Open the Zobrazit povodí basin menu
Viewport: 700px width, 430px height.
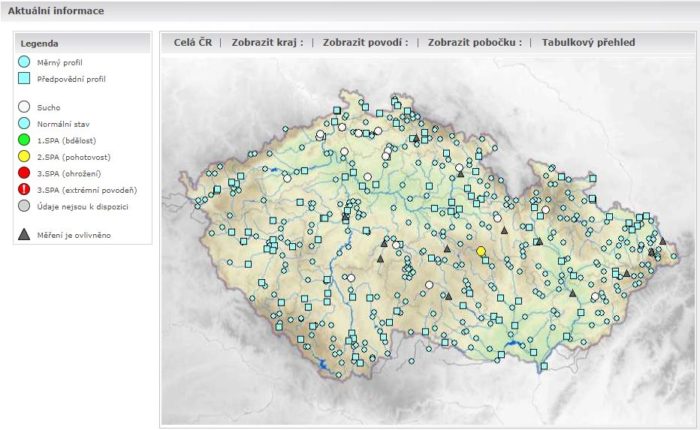[x=366, y=42]
